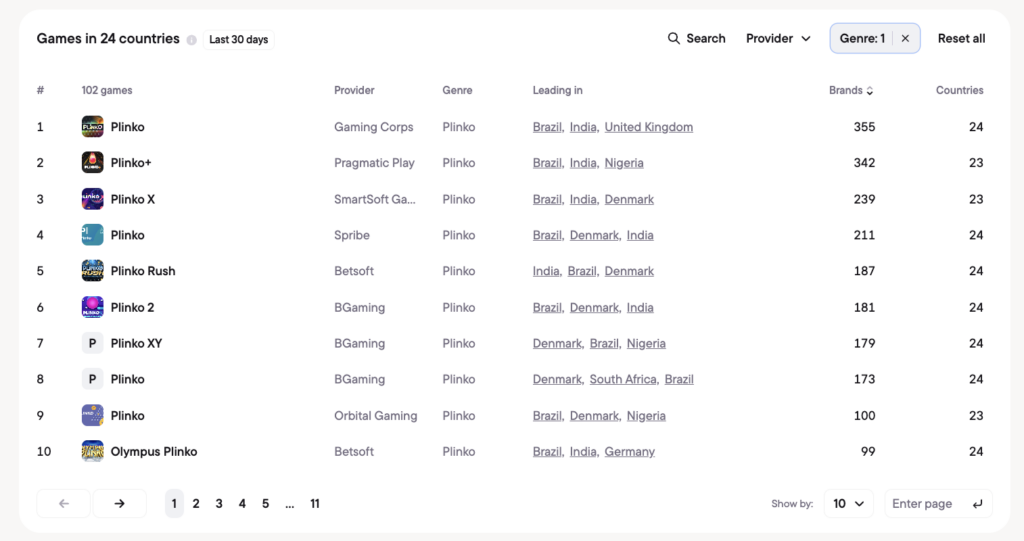Open Germany link in Olympus Plinko row
The image size is (1024, 541).
point(630,451)
